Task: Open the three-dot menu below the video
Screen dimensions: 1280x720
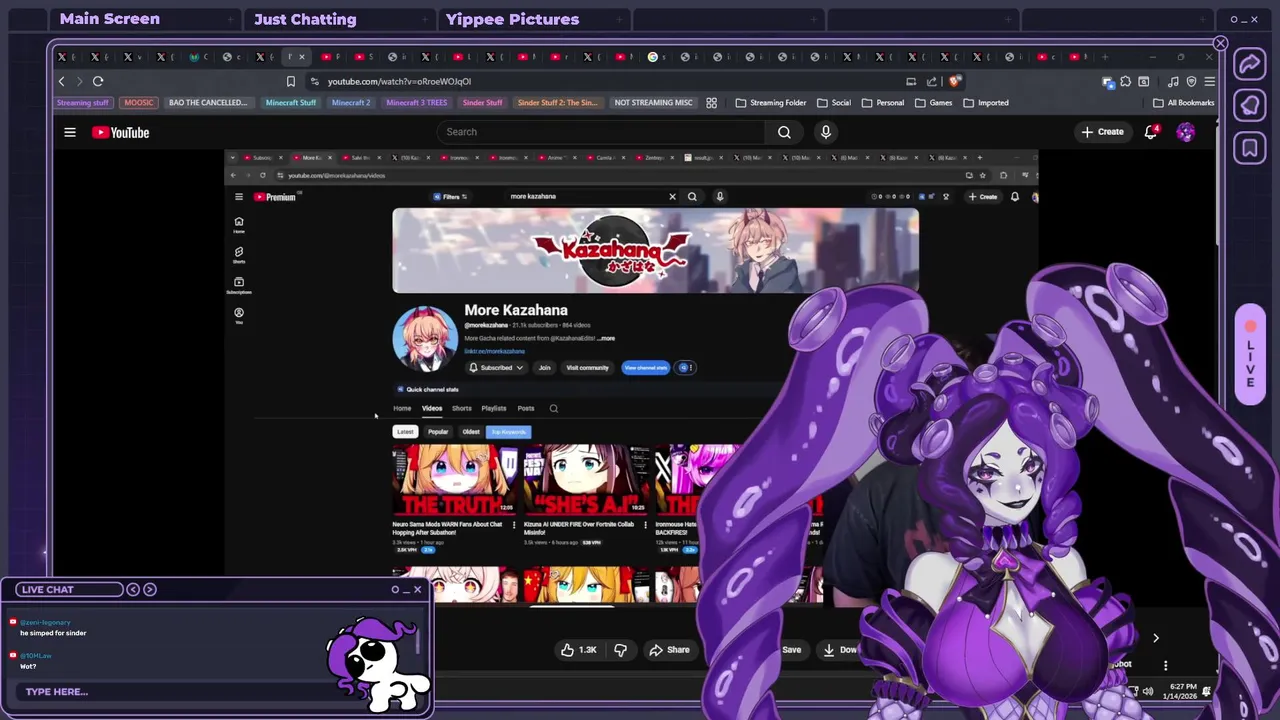Action: (1165, 665)
